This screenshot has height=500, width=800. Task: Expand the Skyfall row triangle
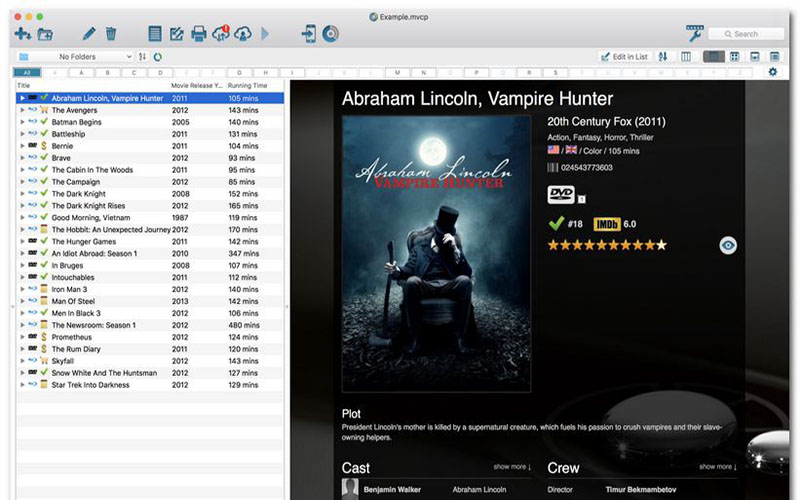(x=22, y=361)
